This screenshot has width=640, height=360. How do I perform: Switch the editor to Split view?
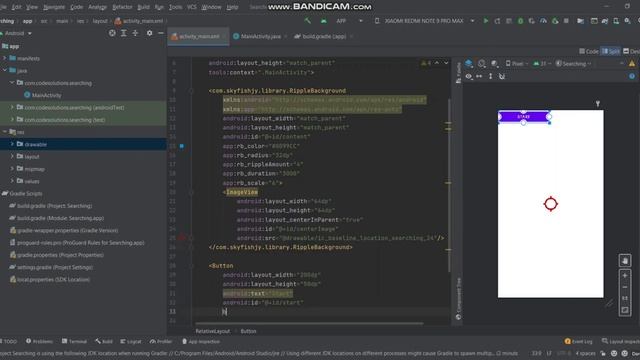tap(611, 51)
